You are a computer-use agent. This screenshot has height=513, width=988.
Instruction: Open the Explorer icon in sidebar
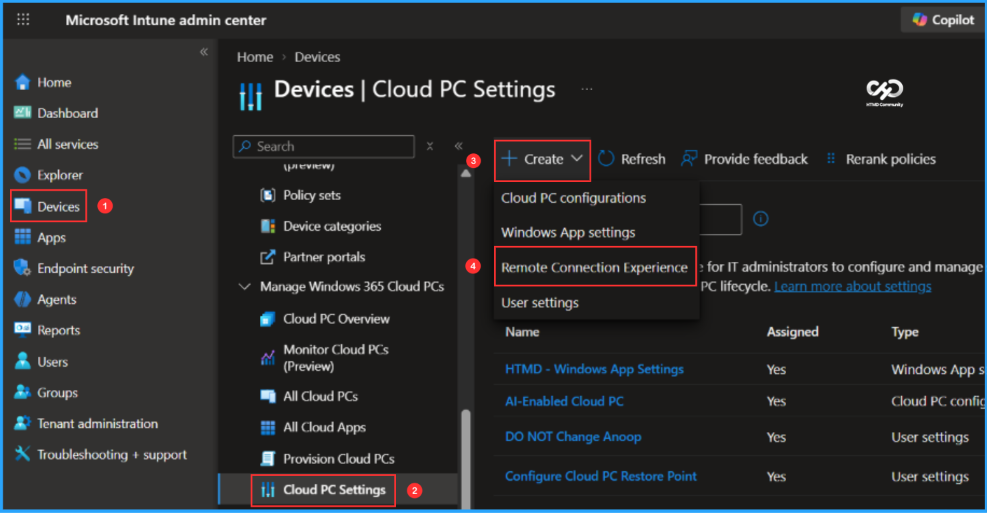point(23,175)
